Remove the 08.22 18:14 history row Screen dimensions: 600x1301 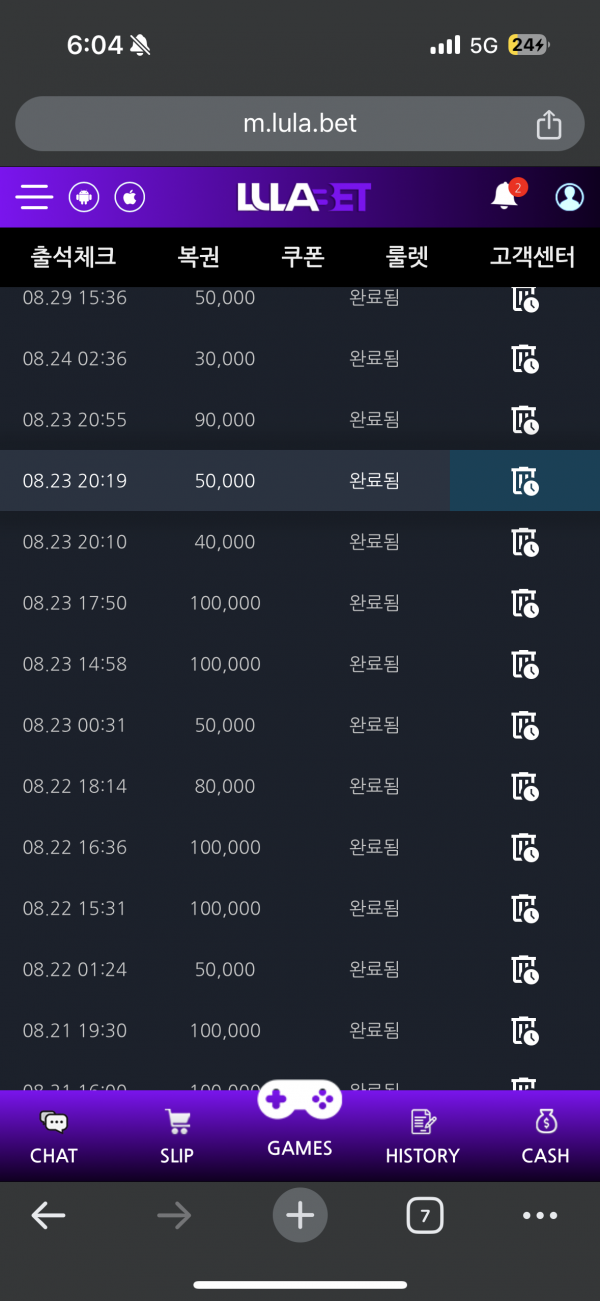coord(525,786)
